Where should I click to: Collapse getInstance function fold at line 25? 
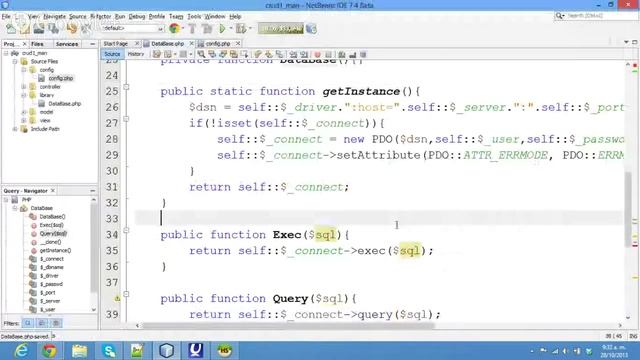[126, 87]
